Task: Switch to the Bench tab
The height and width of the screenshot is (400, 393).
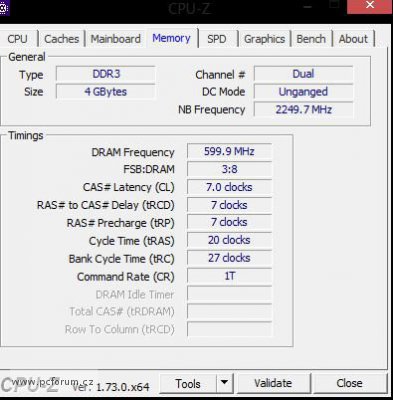Action: click(x=311, y=39)
